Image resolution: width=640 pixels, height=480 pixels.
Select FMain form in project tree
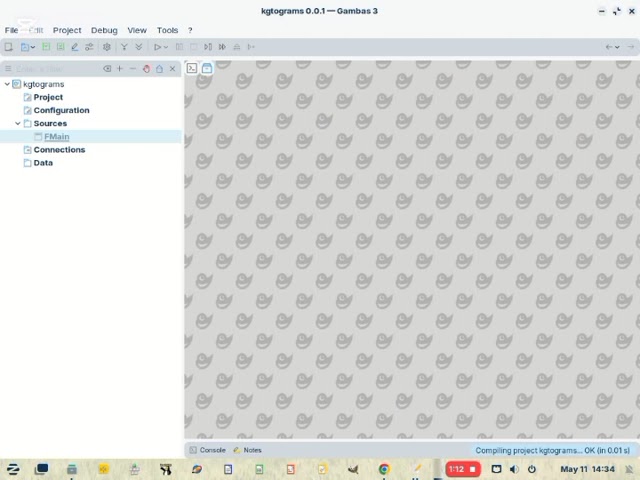point(56,137)
